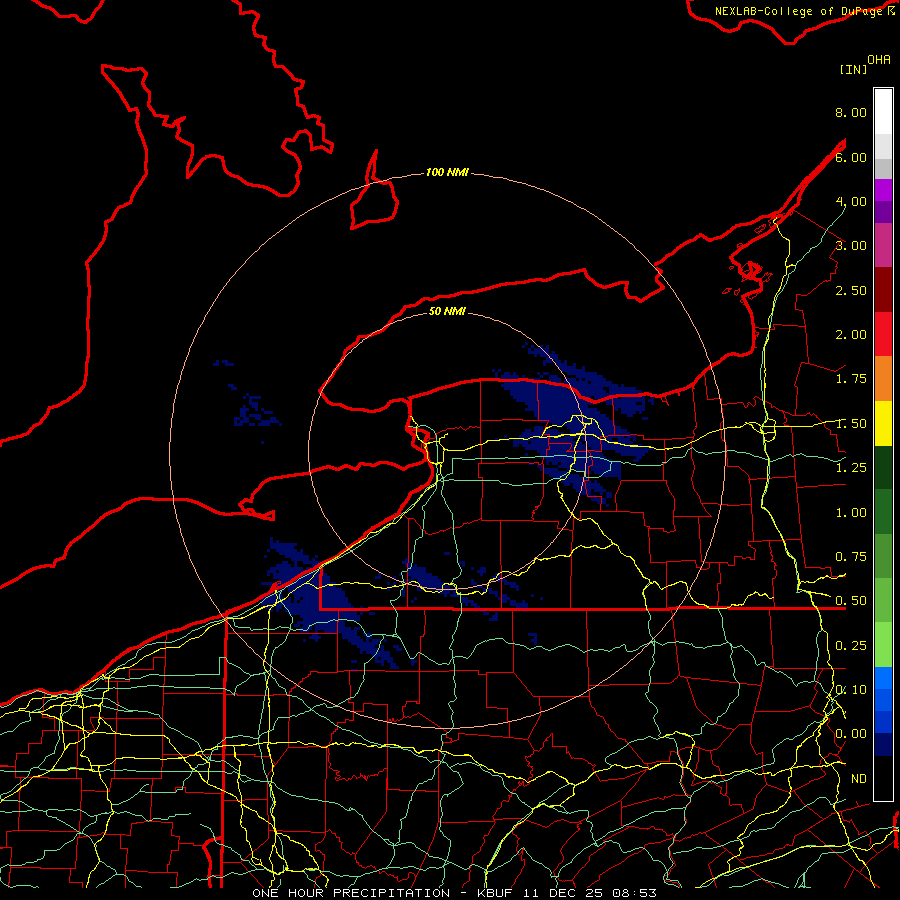
Task: Pick the bright red legend swatch
Action: point(883,334)
